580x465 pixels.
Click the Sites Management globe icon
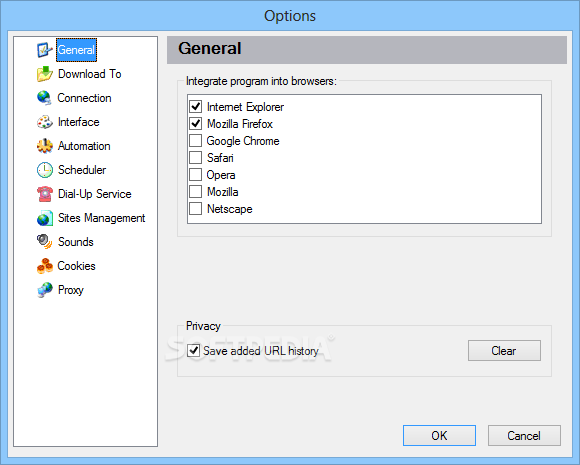click(x=44, y=218)
